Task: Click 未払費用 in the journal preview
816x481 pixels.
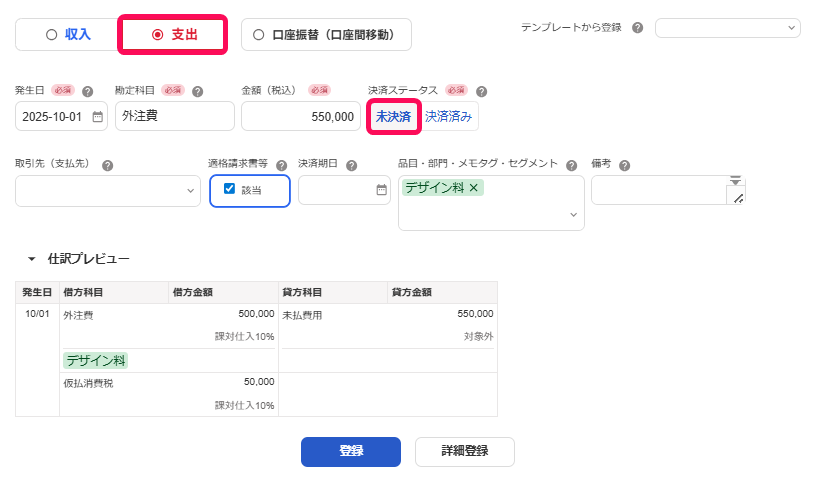Action: (x=302, y=315)
